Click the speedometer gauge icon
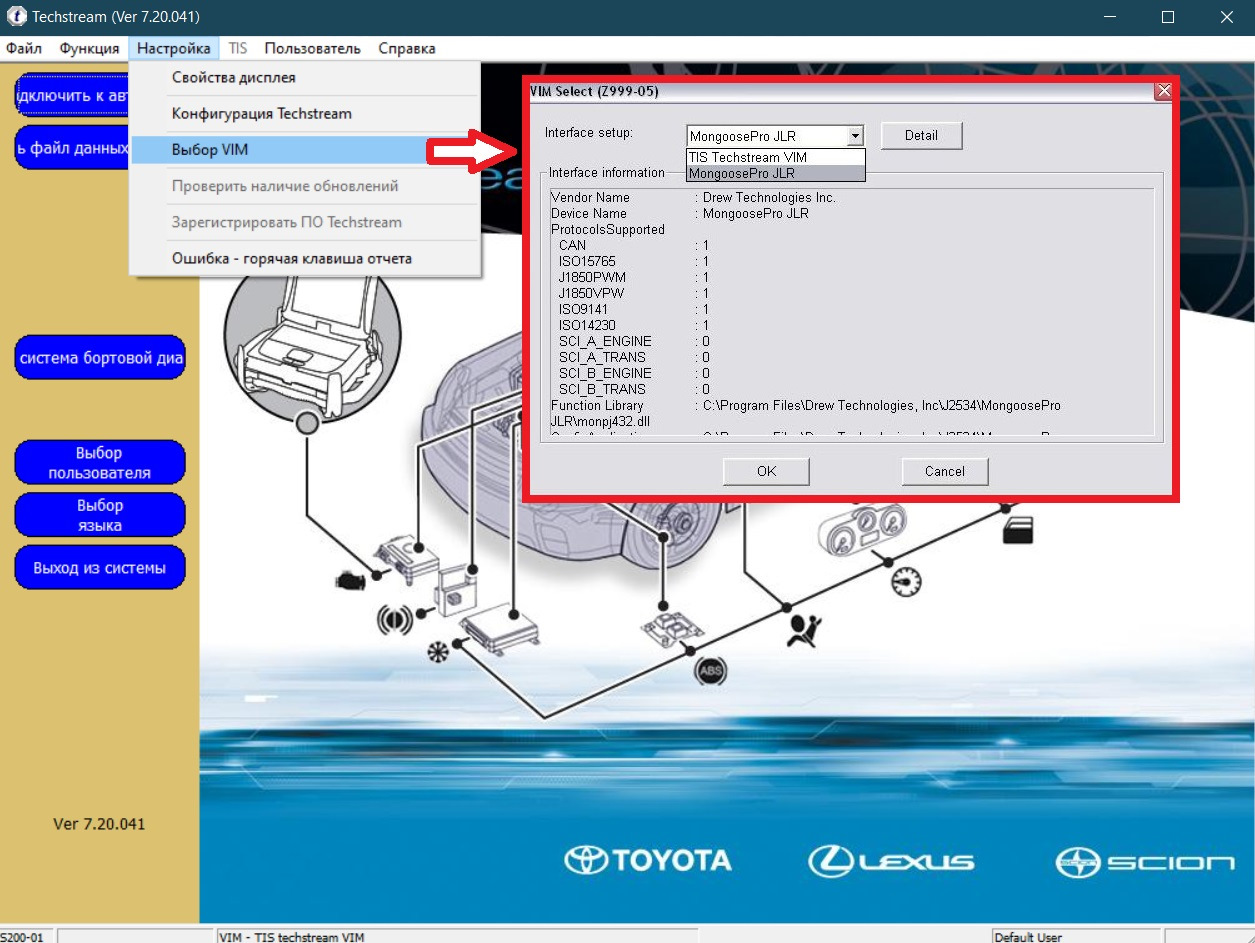The image size is (1255, 943). 905,581
